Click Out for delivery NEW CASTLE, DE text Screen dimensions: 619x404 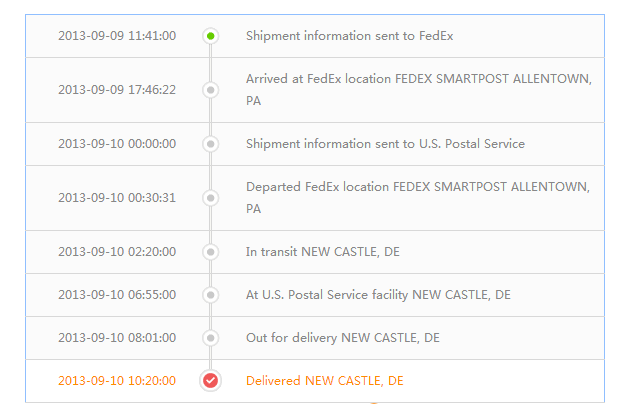click(x=343, y=338)
